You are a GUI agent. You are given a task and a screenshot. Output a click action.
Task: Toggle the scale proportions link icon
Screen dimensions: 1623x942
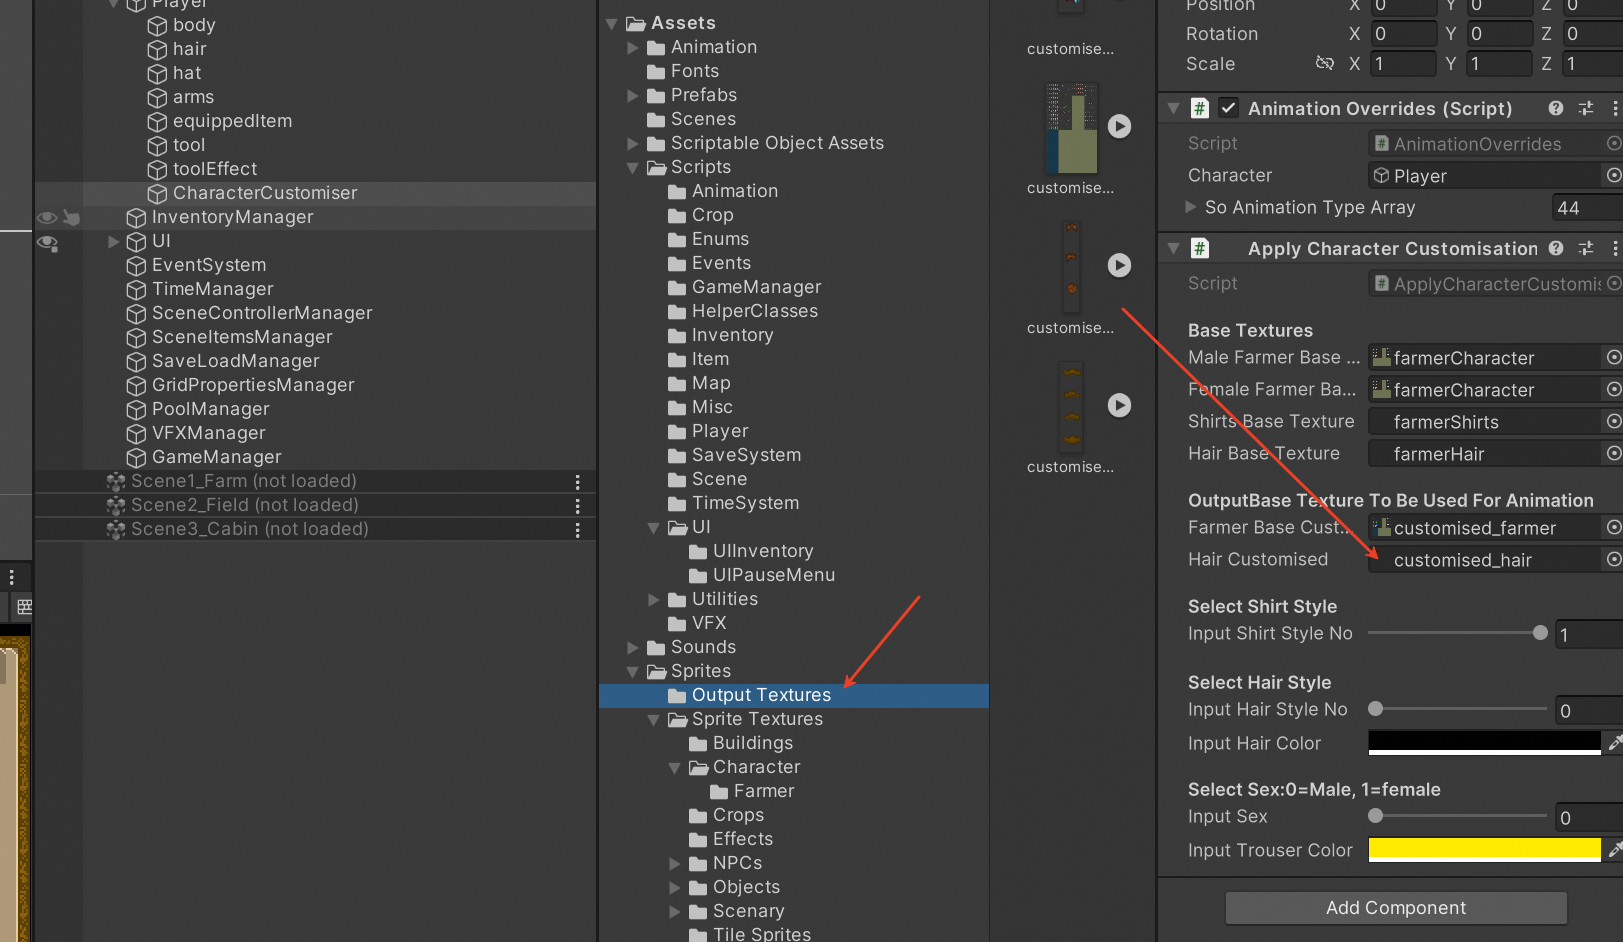(x=1325, y=63)
